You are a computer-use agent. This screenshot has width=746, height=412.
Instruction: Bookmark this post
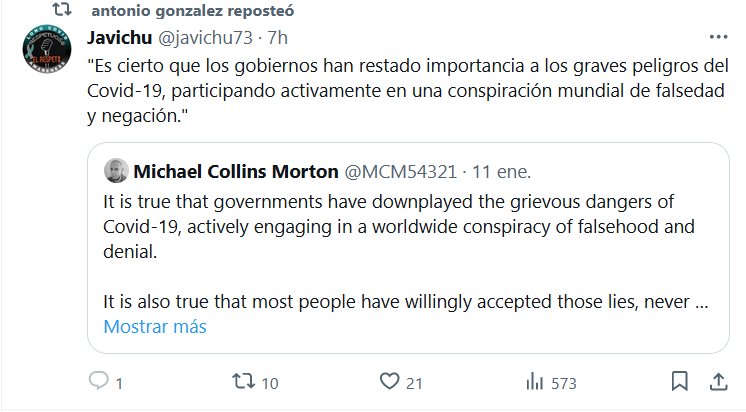coord(680,383)
